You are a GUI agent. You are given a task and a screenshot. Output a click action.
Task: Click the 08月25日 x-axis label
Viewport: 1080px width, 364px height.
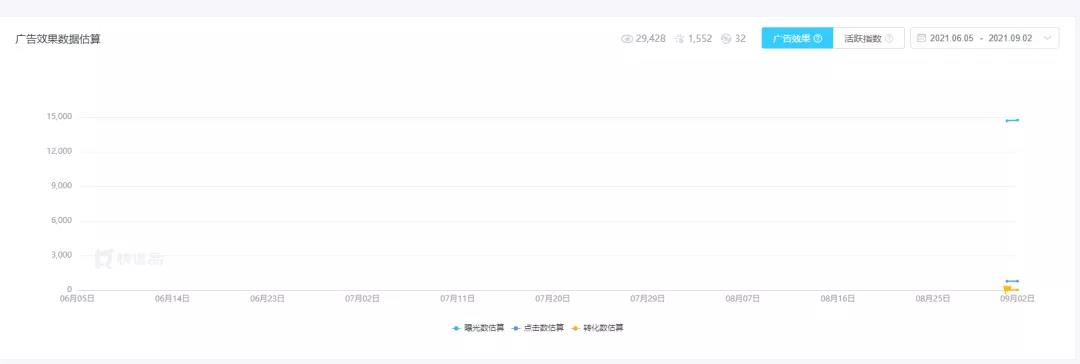click(933, 299)
